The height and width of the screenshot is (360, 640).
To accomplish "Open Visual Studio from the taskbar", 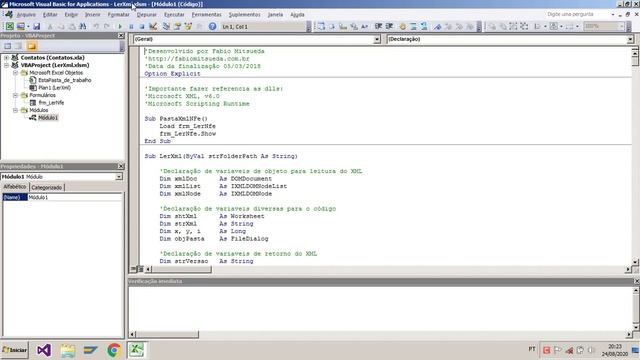I will click(44, 350).
